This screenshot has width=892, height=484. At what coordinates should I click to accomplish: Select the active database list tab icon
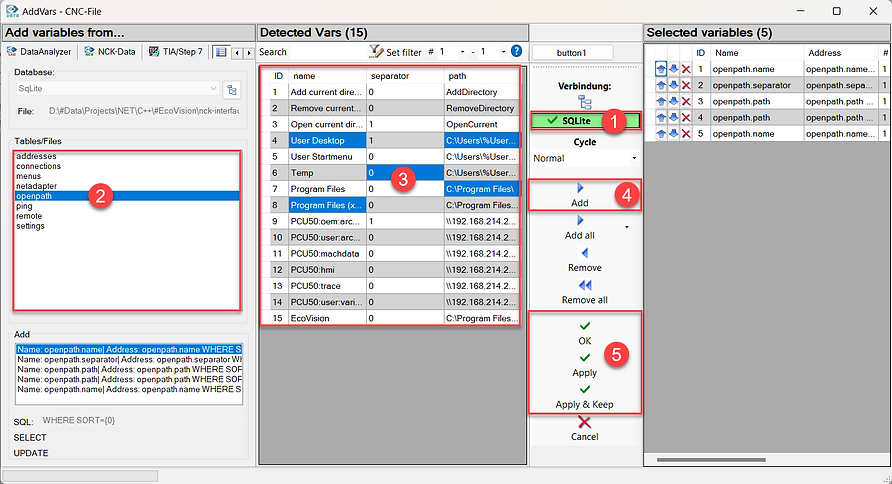click(x=221, y=52)
